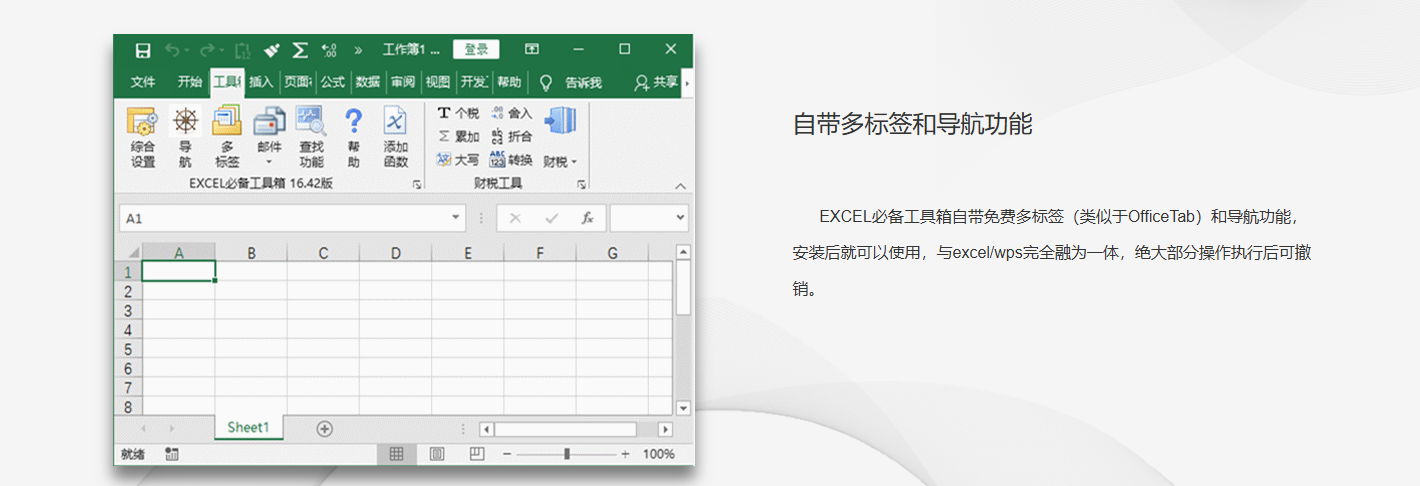Viewport: 1420px width, 486px height.
Task: Switch to the 审阅 ribbon tab
Action: coord(403,82)
